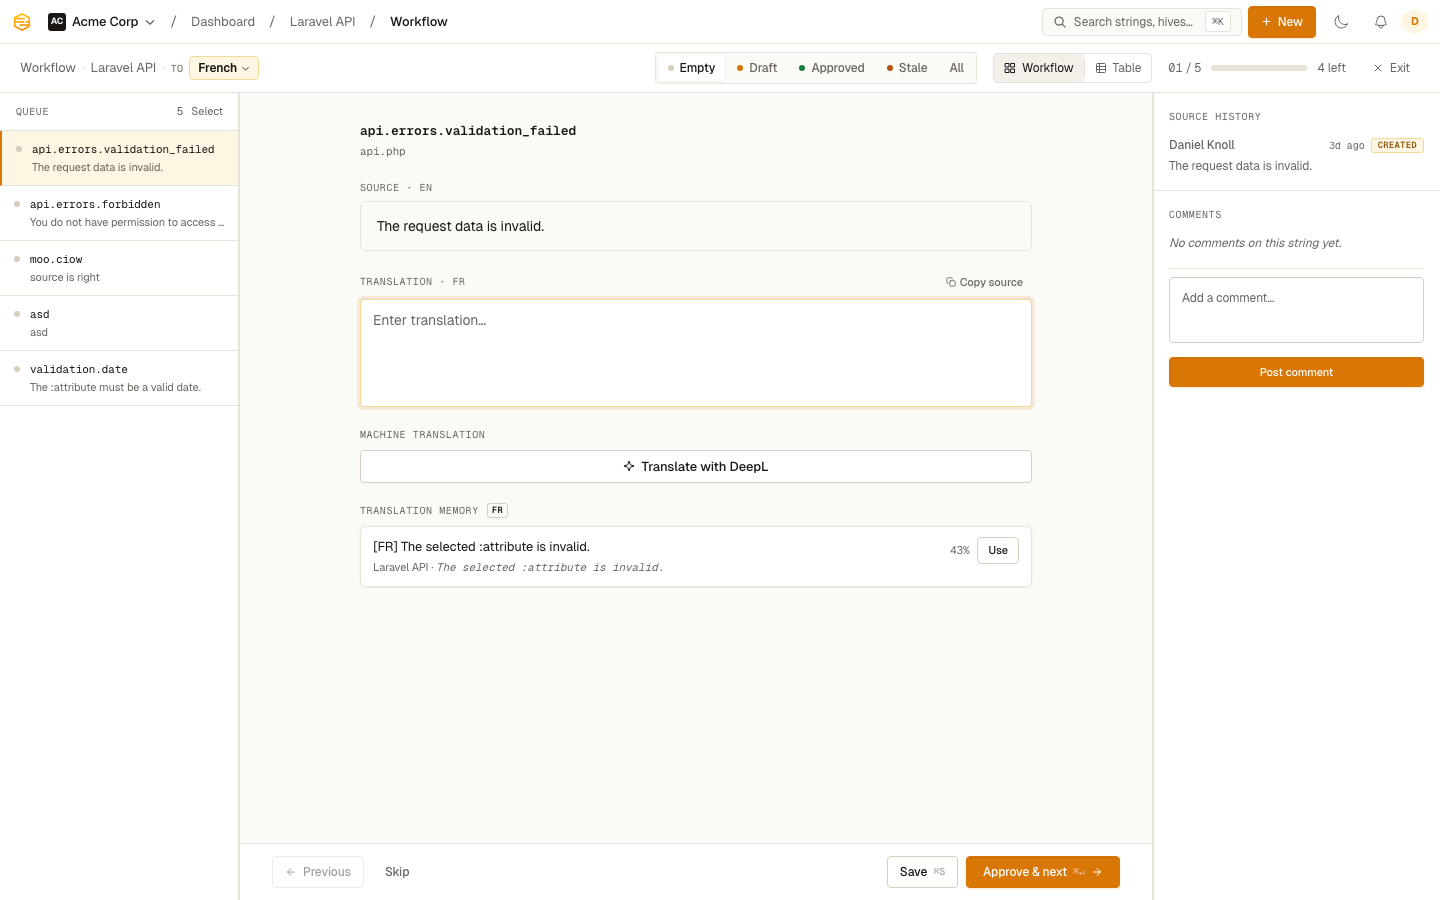1440x900 pixels.
Task: Click the CREATED badge in source history
Action: tap(1397, 145)
